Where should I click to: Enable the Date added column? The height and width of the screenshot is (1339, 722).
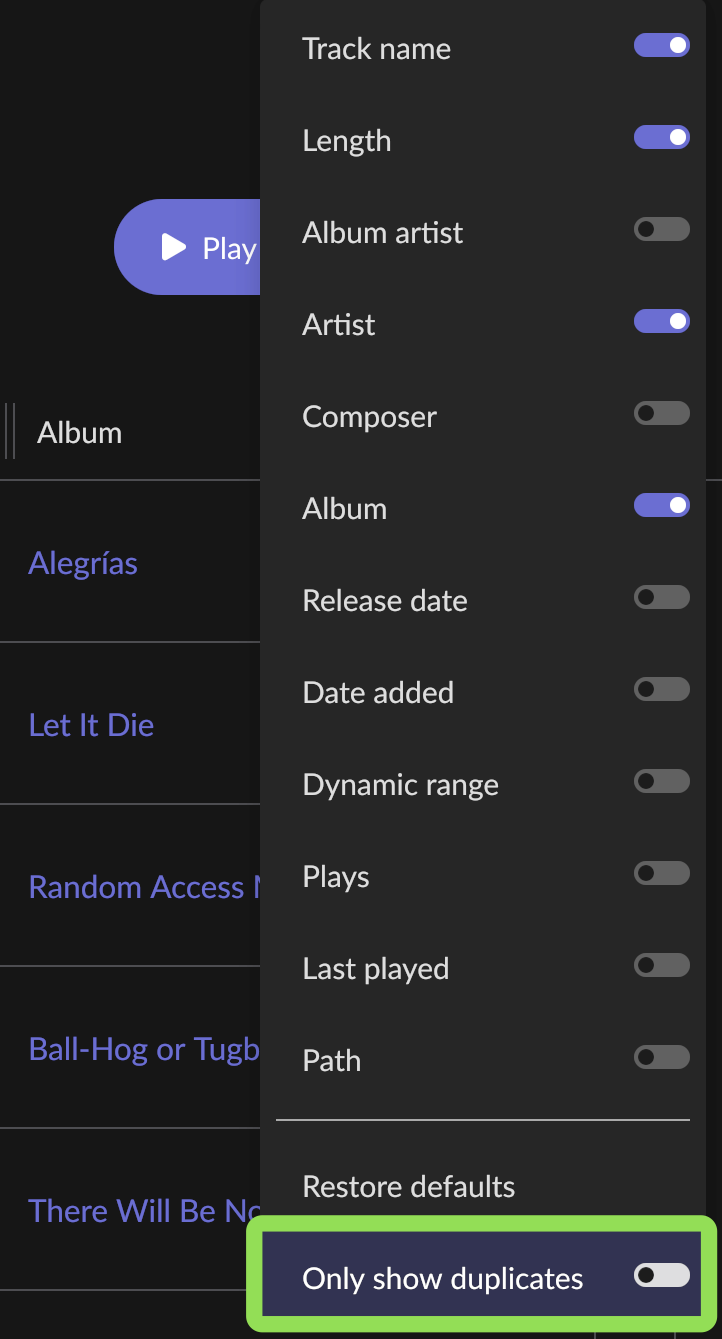(661, 690)
